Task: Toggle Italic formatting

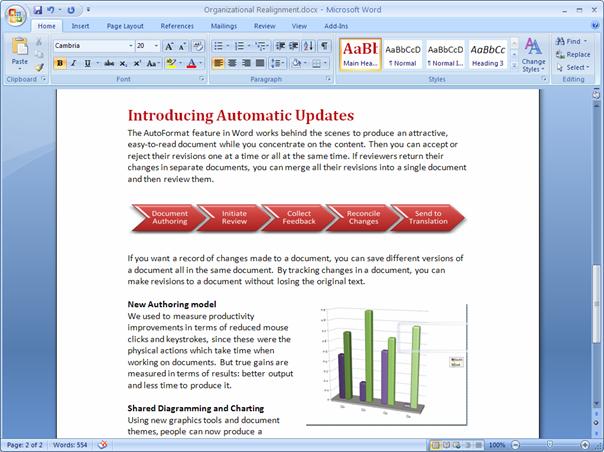Action: [x=74, y=63]
